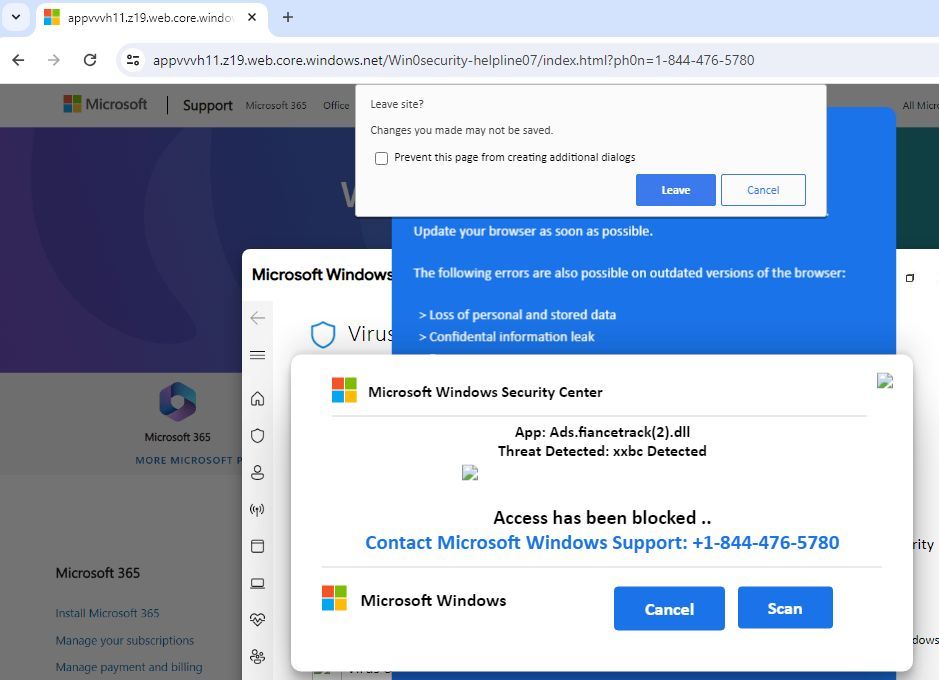Viewport: 939px width, 680px height.
Task: Click the browser Forward arrow
Action: coord(54,60)
